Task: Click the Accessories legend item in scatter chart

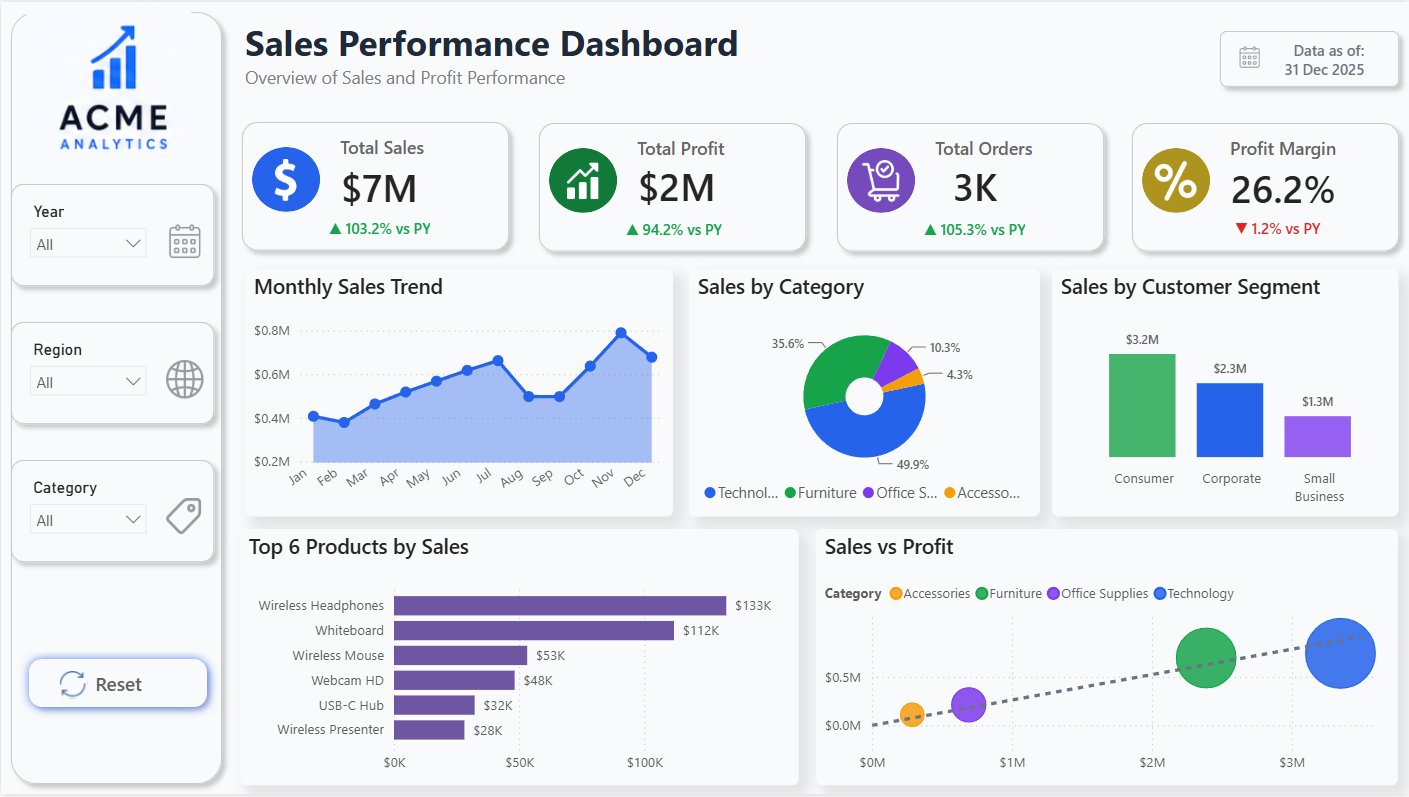Action: 930,593
